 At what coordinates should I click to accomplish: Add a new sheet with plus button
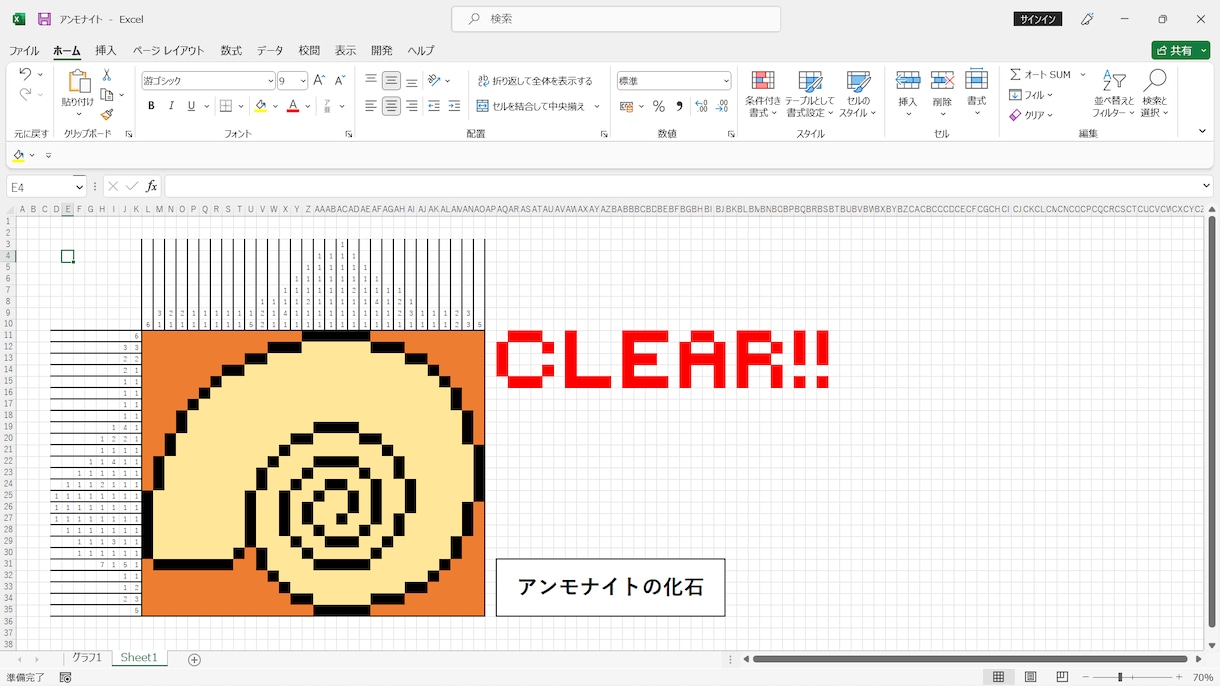click(194, 660)
